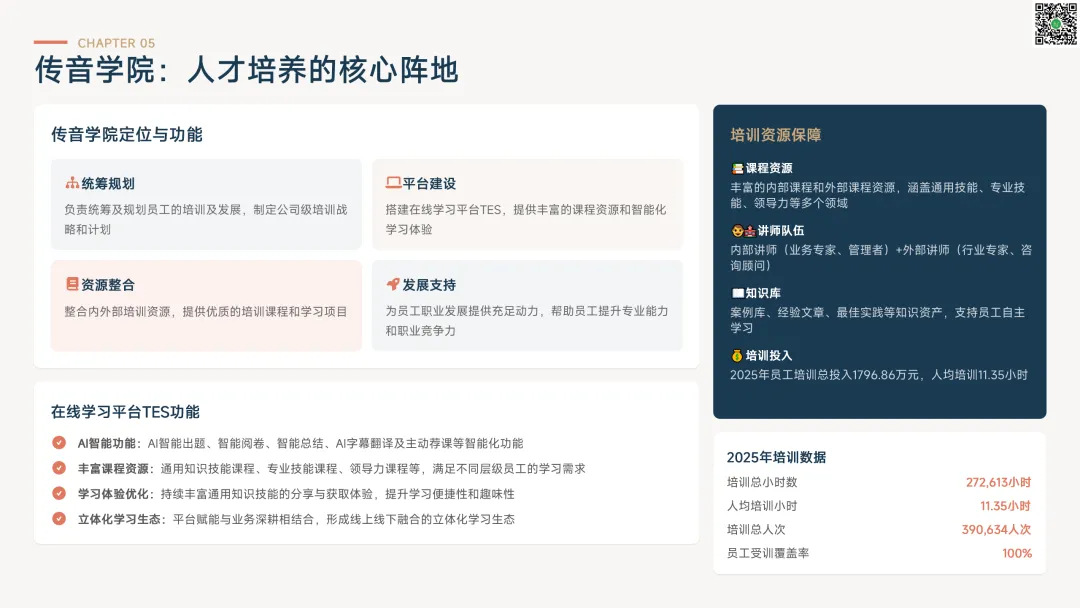1080x608 pixels.
Task: Click the org-chart icon beside 统筹规划
Action: point(72,183)
